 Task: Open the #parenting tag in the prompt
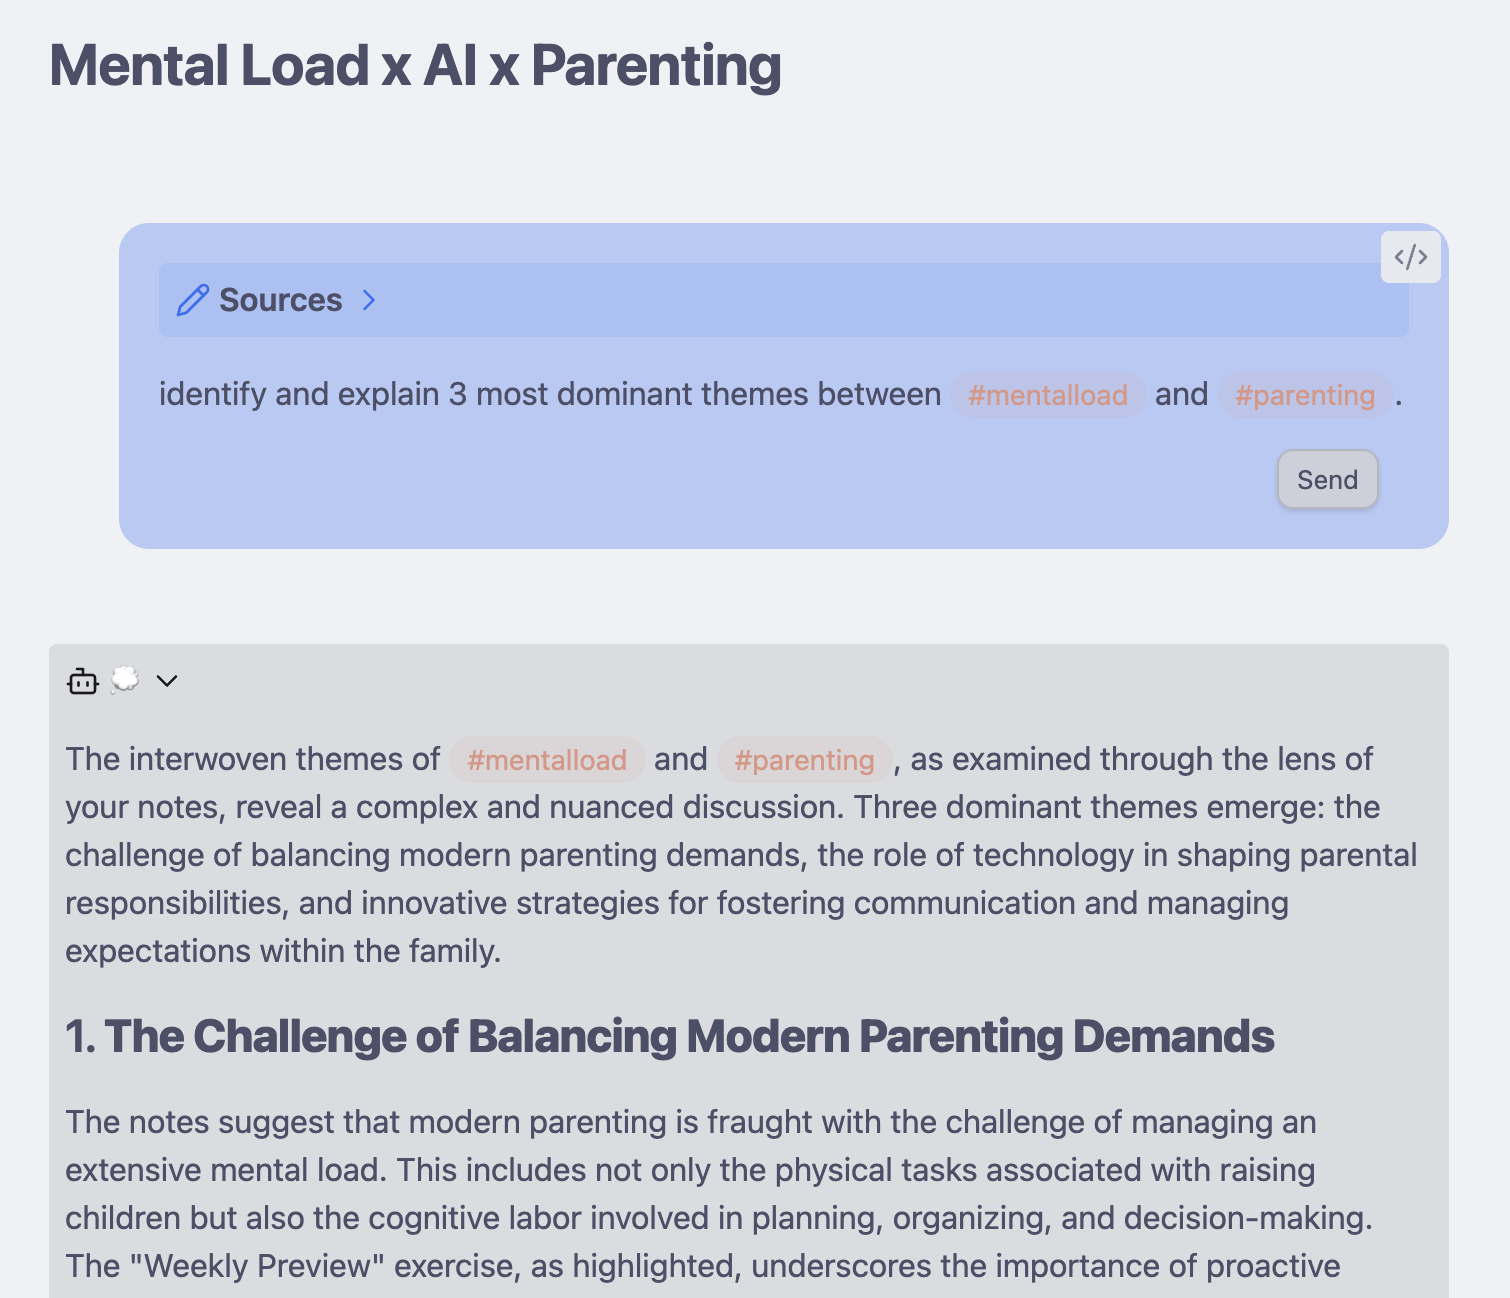1304,395
